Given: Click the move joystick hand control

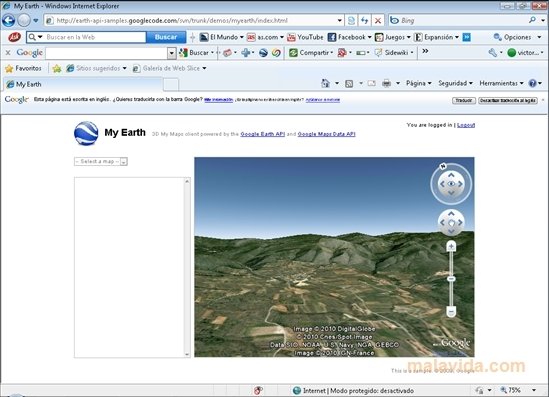Looking at the screenshot, I should [x=451, y=223].
